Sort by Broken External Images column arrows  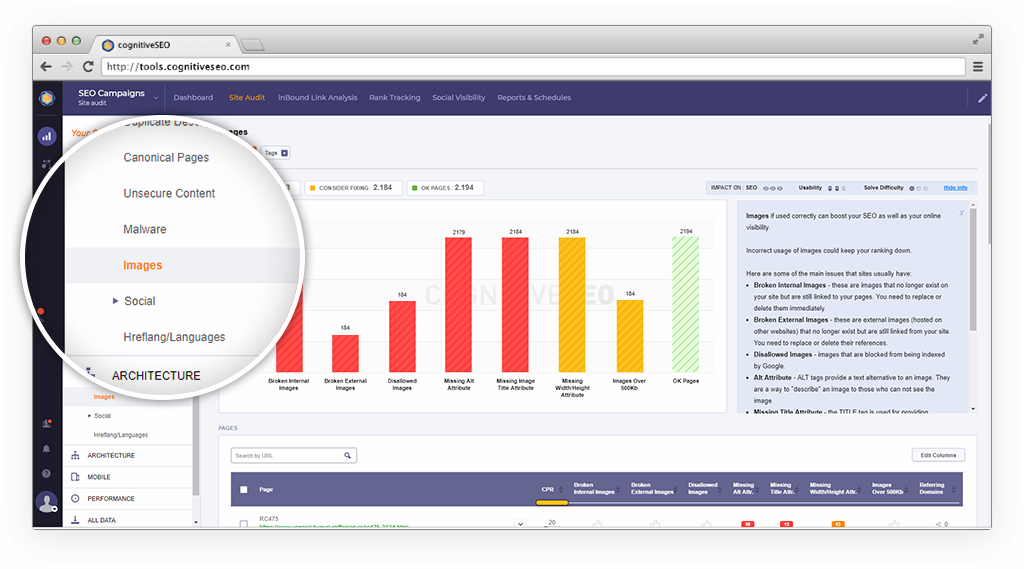tap(677, 489)
